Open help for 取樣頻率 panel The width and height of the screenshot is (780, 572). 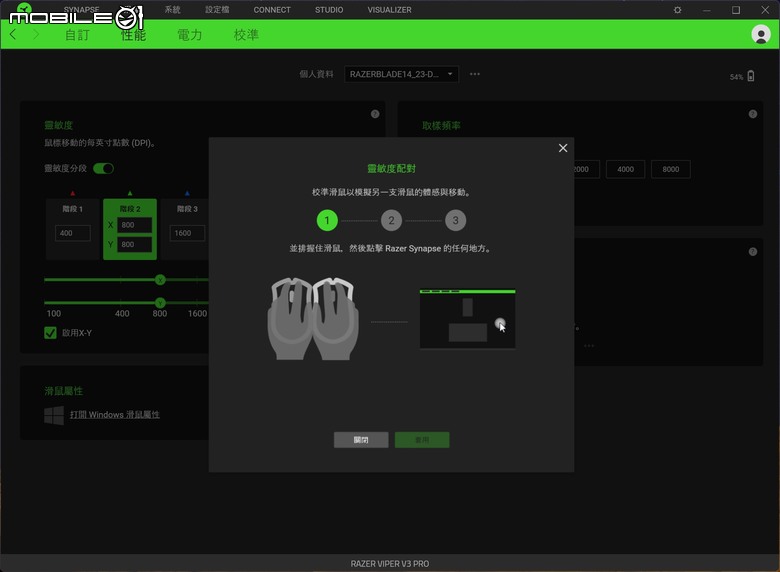tap(753, 114)
